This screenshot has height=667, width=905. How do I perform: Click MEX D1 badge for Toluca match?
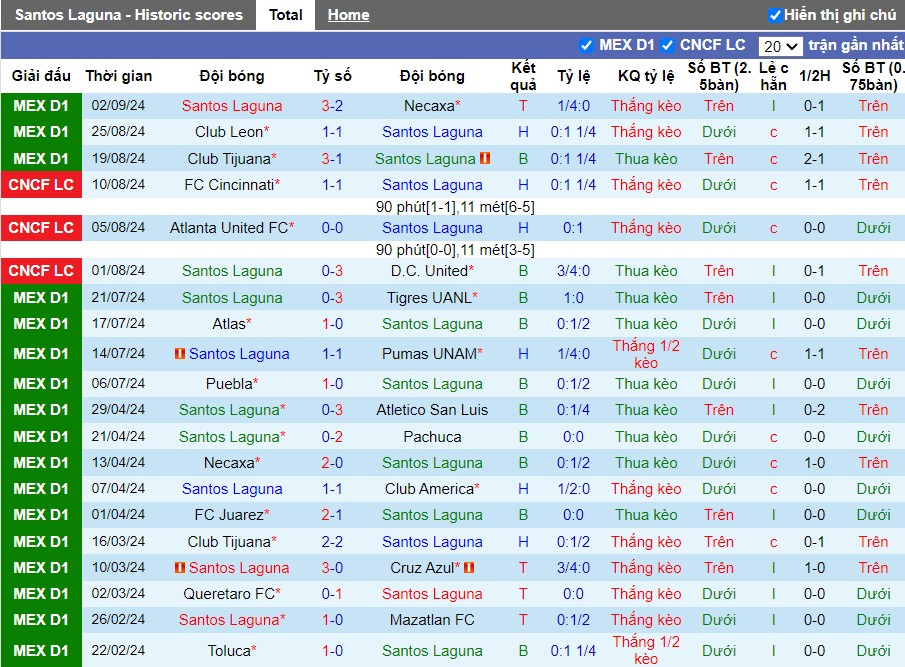click(x=42, y=650)
